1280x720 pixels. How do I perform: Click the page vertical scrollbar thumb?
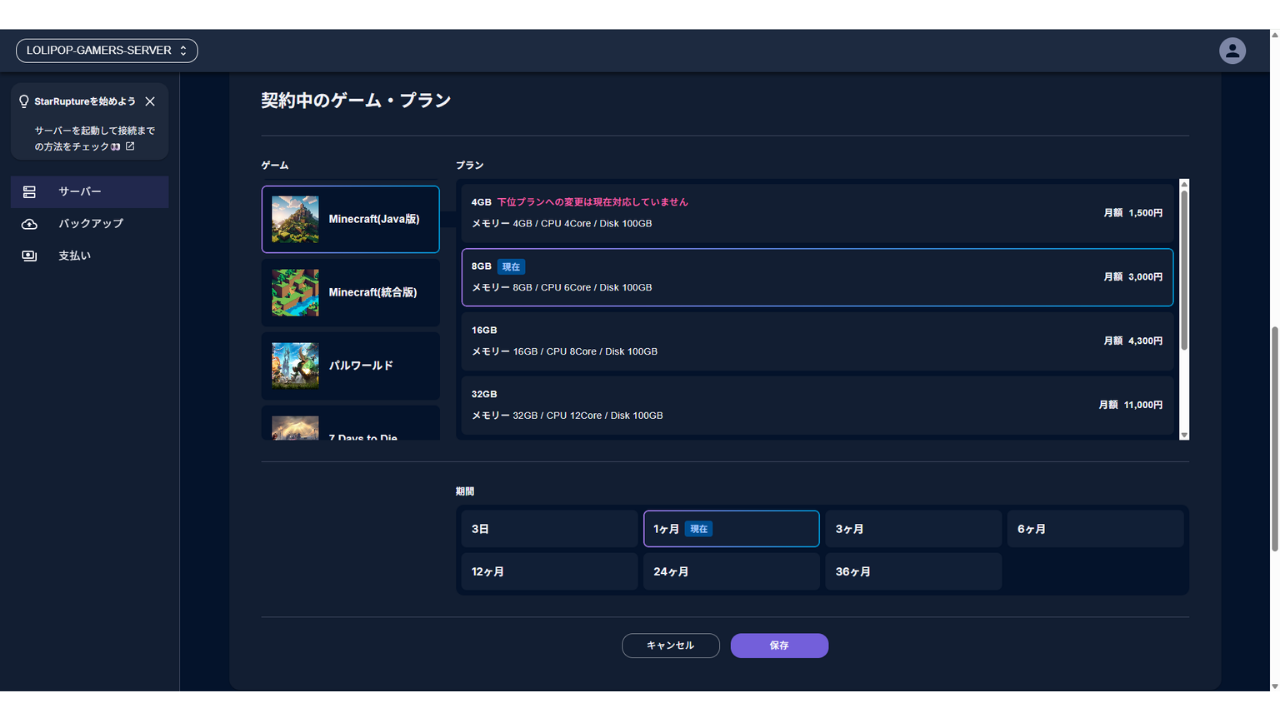pos(1274,438)
